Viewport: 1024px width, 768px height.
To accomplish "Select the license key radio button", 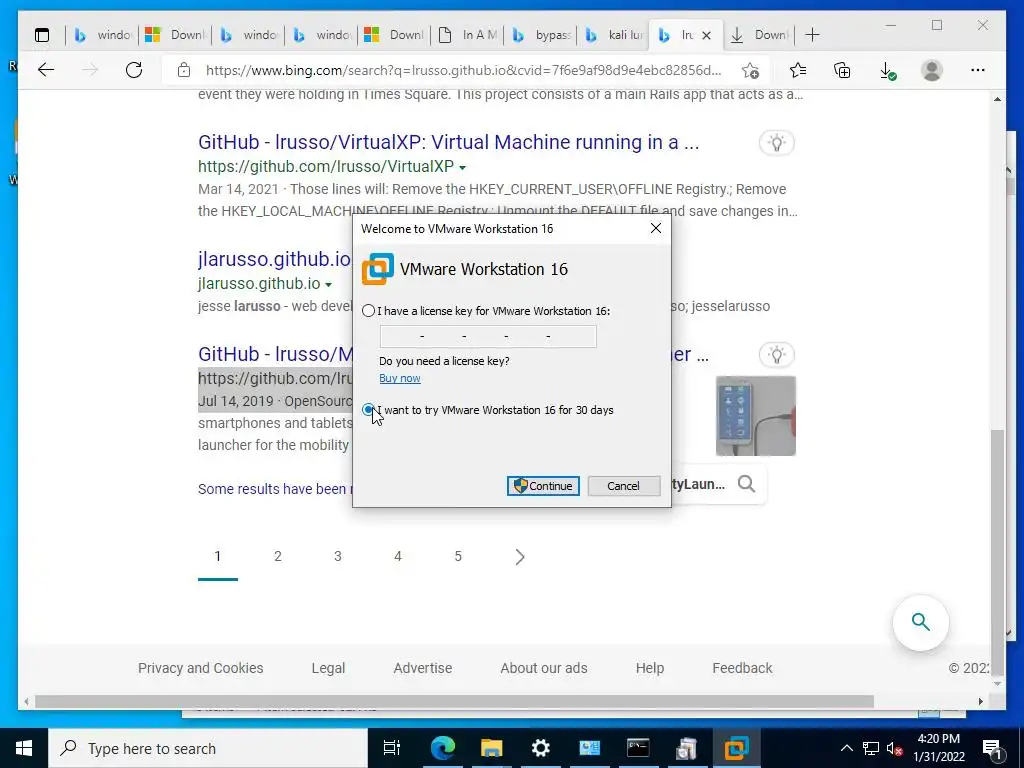I will click(368, 311).
